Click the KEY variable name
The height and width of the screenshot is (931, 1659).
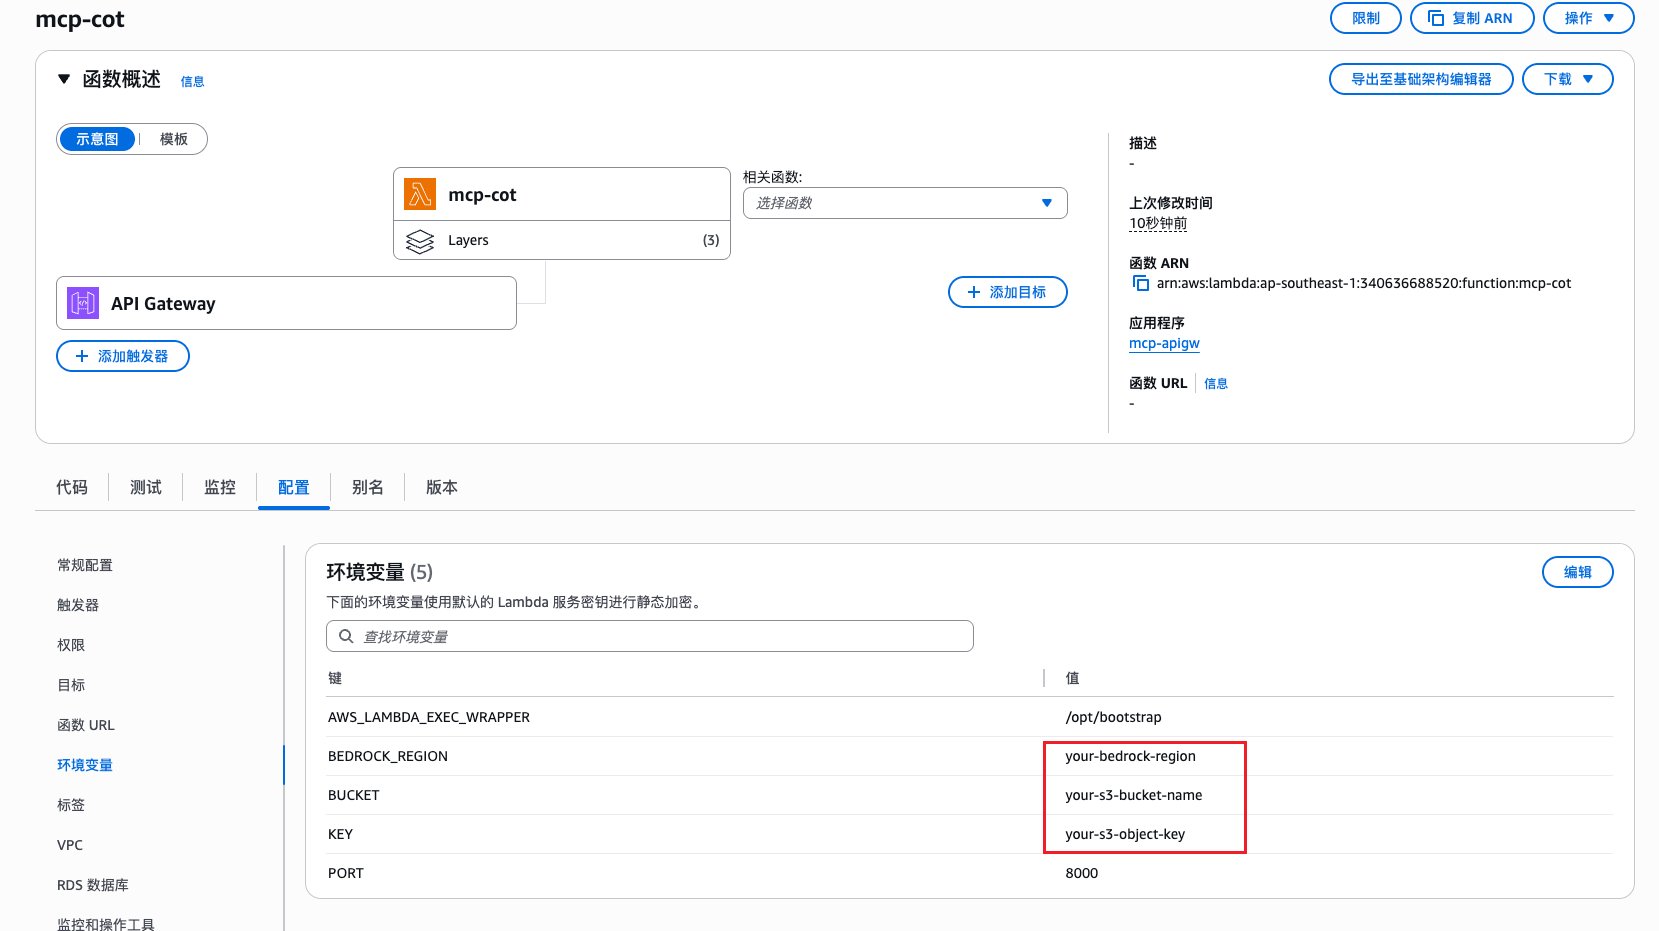340,834
